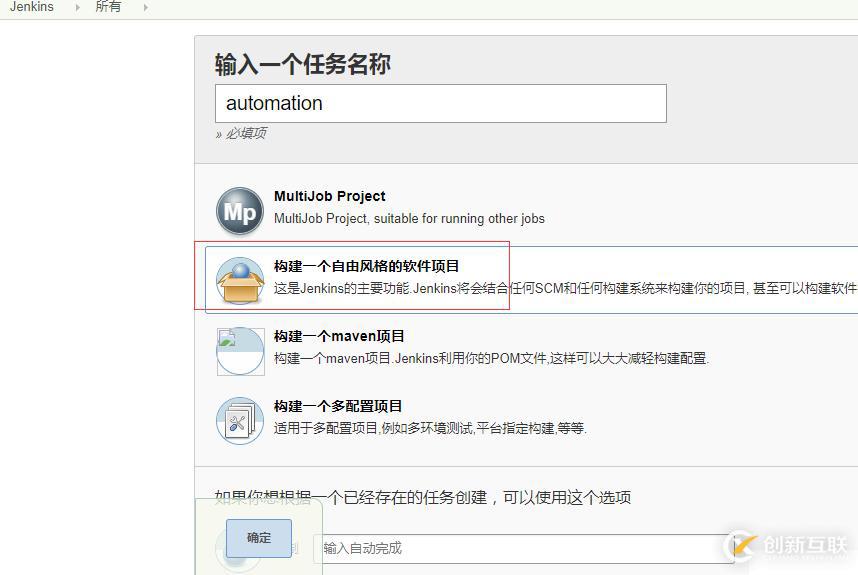Screen dimensions: 858x575
Task: Focus the task name field containing automation
Action: coord(440,103)
